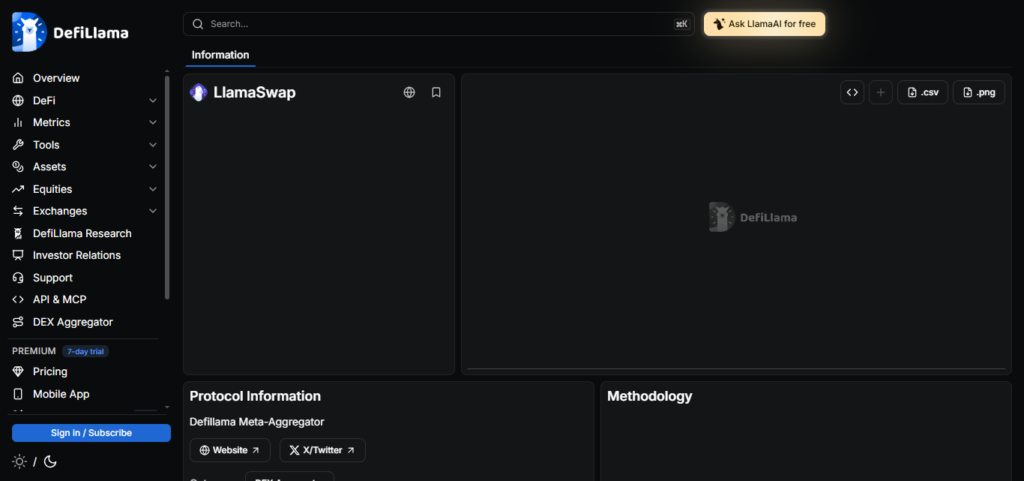1024x481 pixels.
Task: Click the sidebar scroll up arrow
Action: coord(167,70)
